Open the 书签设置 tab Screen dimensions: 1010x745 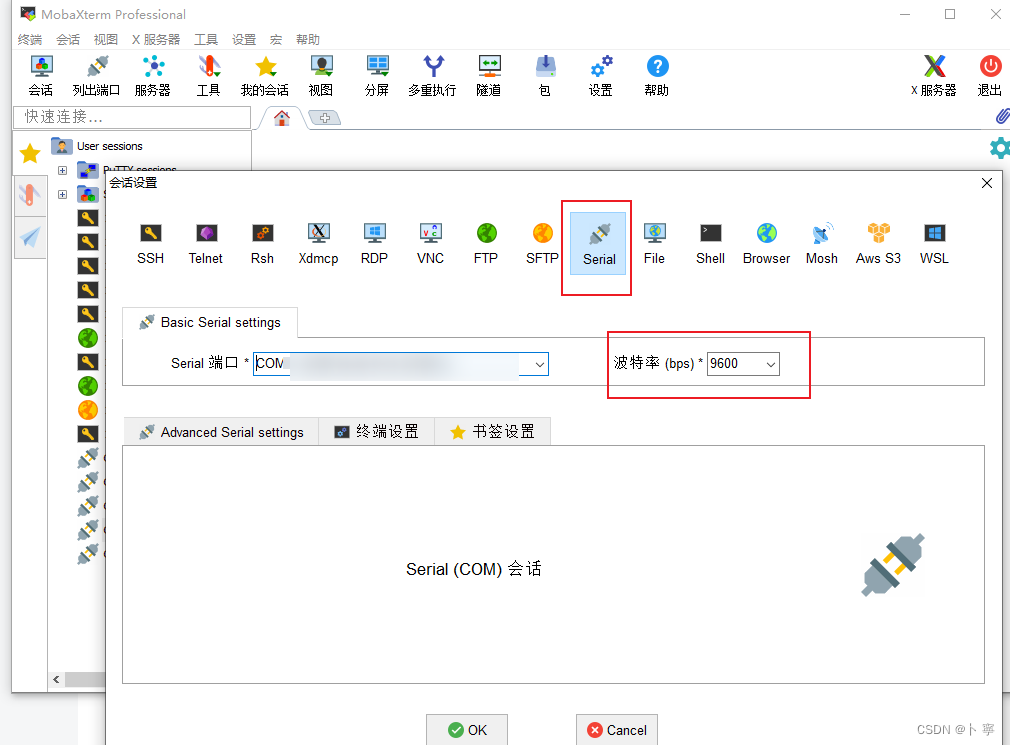(x=493, y=432)
